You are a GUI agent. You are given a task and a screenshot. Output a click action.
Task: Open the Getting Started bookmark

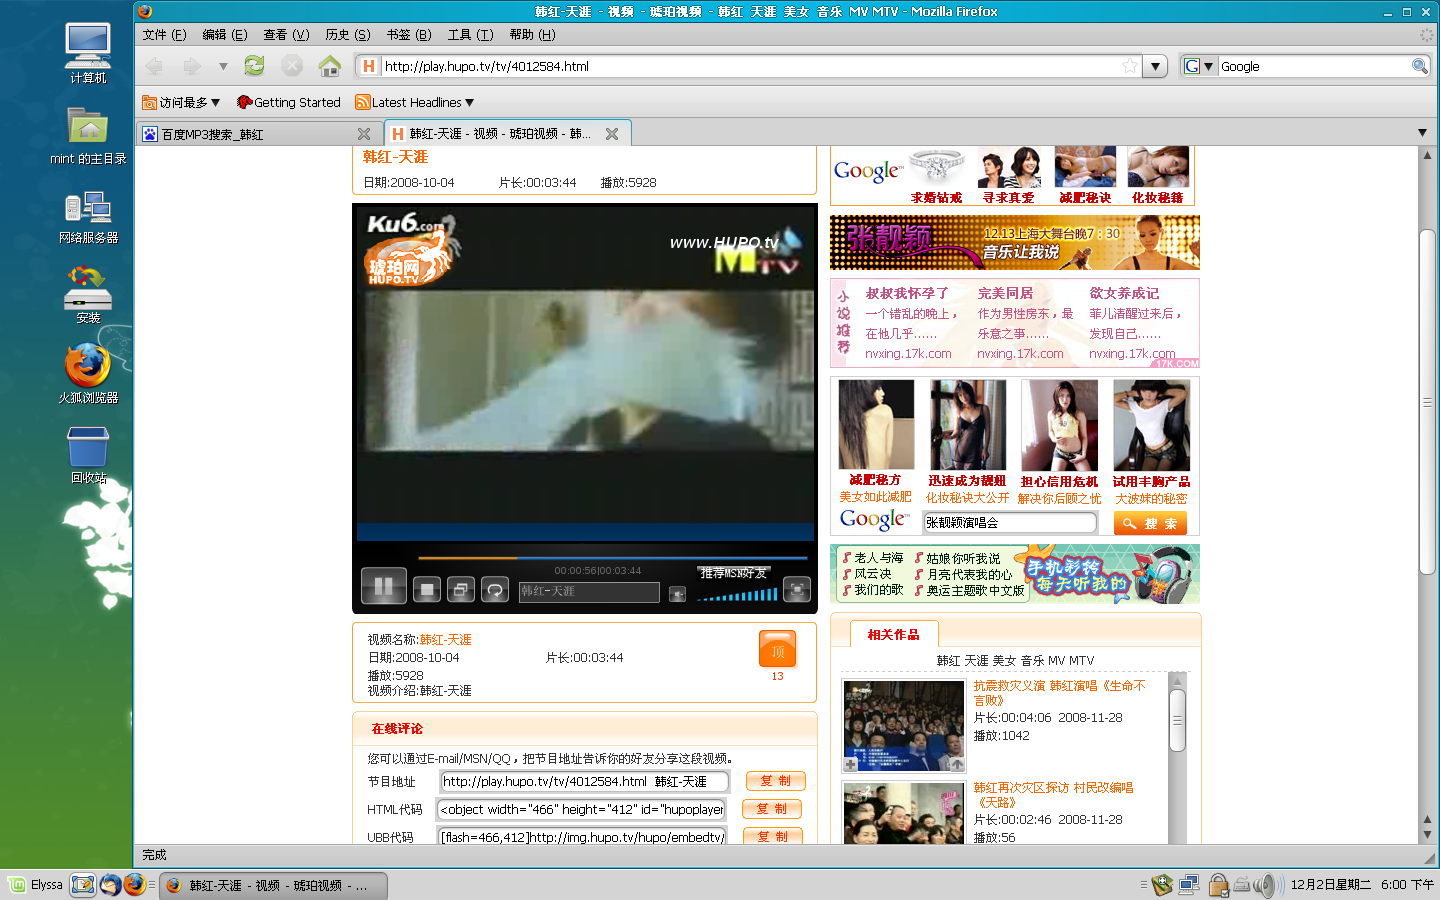289,102
